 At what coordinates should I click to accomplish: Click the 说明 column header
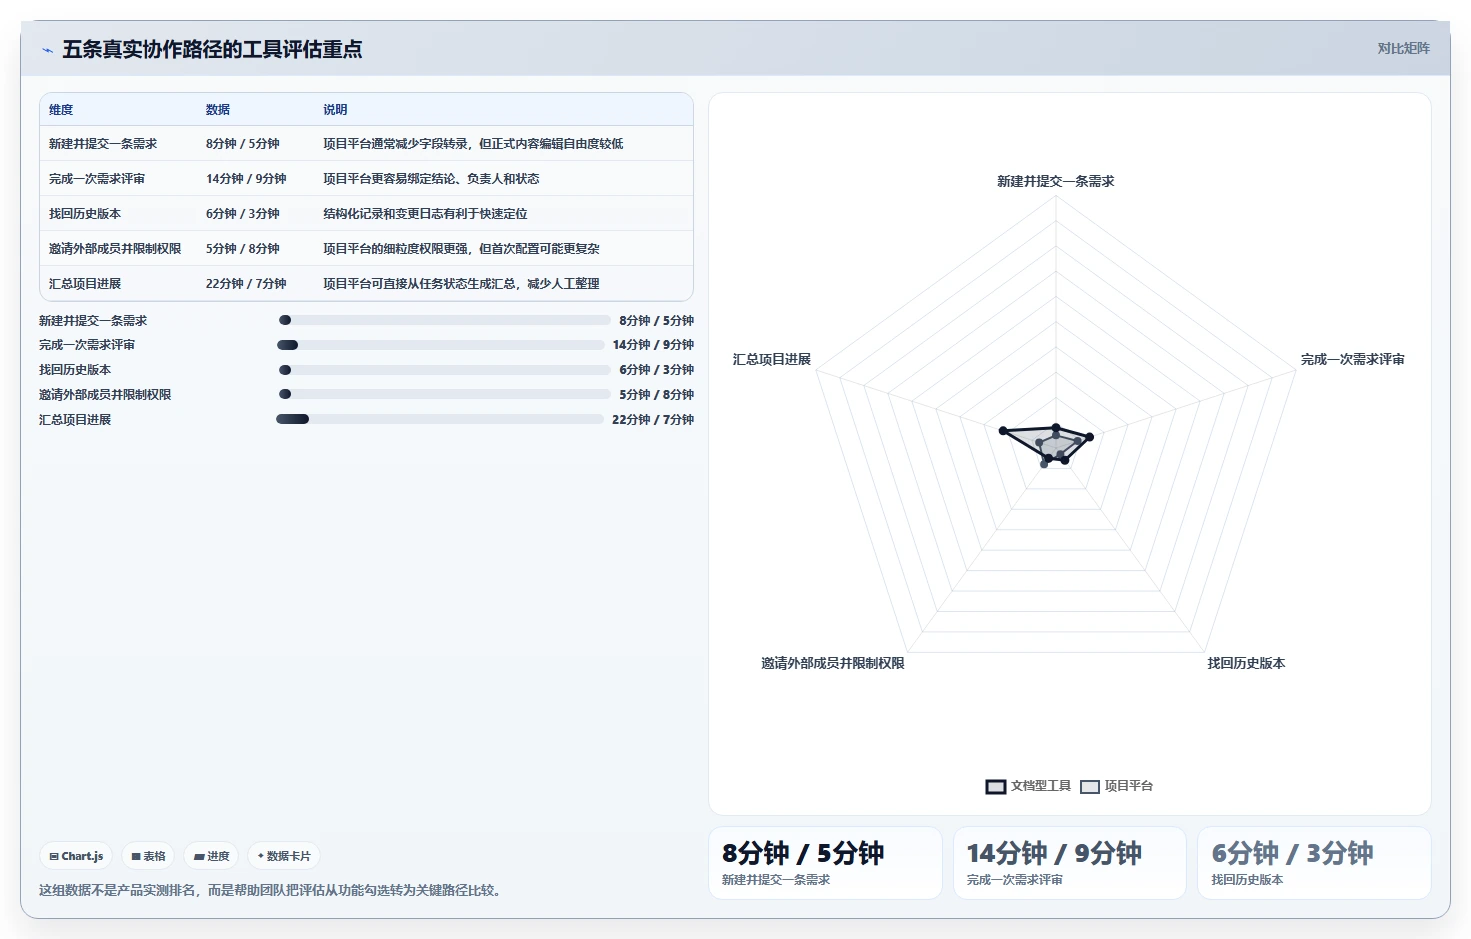pyautogui.click(x=335, y=110)
